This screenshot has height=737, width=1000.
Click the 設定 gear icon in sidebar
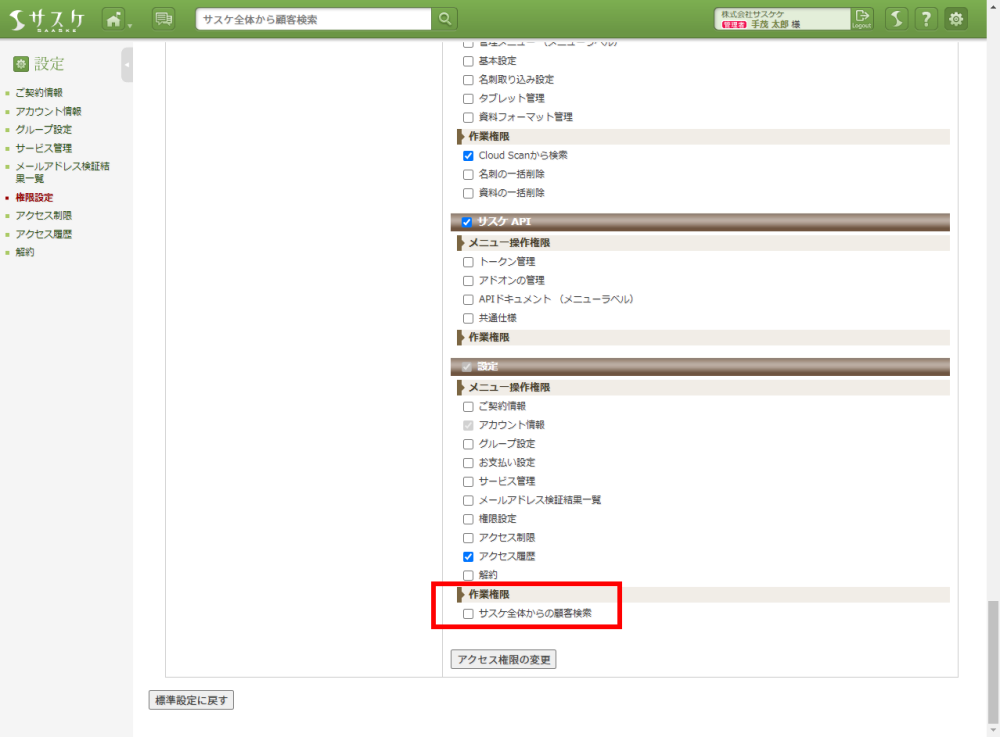(x=21, y=64)
